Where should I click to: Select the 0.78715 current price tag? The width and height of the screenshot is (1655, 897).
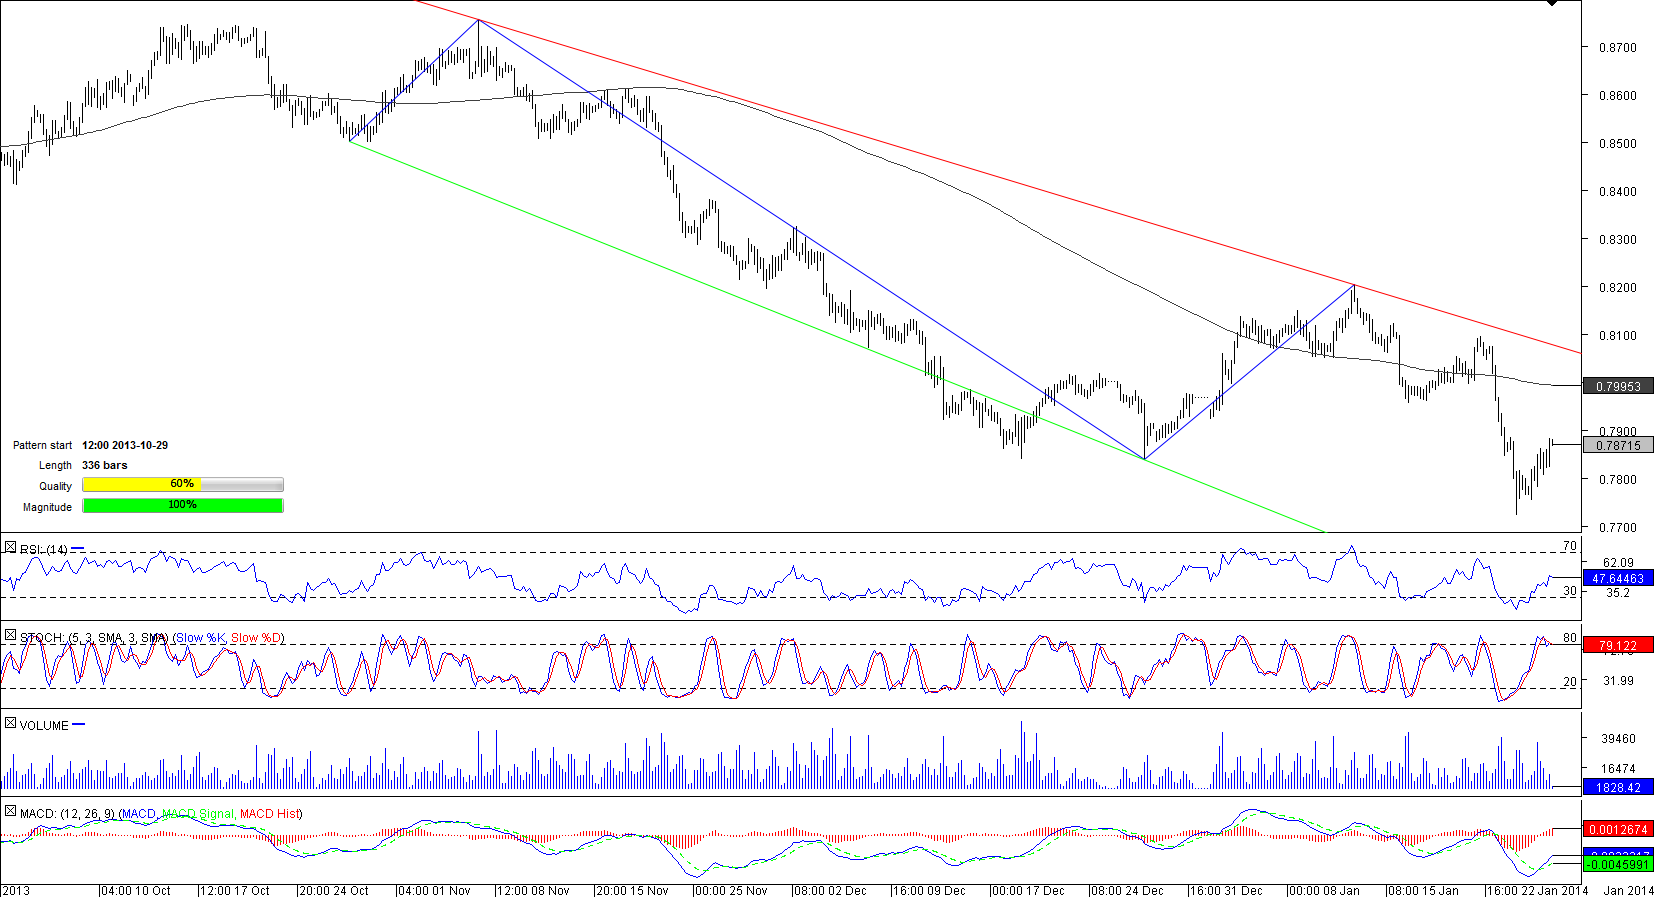pyautogui.click(x=1618, y=446)
